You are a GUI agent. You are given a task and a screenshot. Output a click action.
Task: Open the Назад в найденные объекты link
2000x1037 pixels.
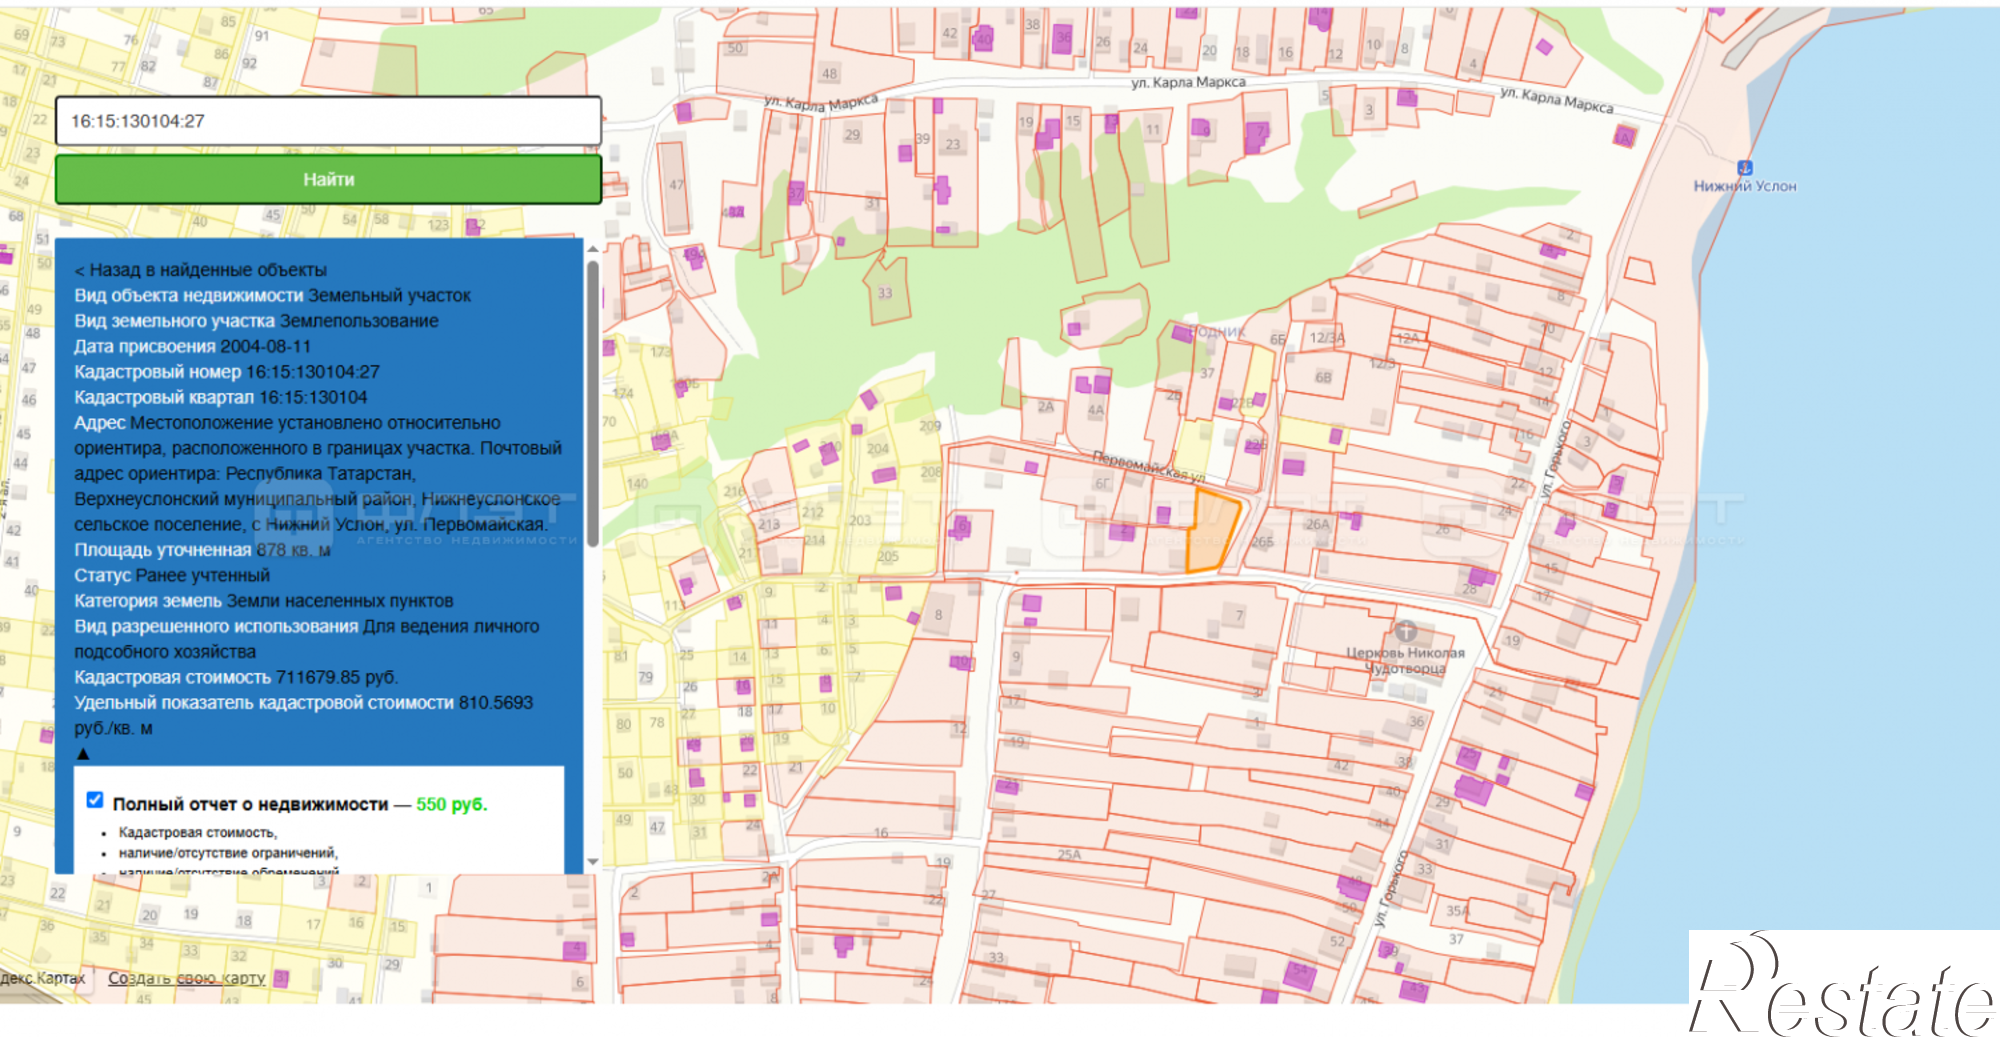point(200,270)
